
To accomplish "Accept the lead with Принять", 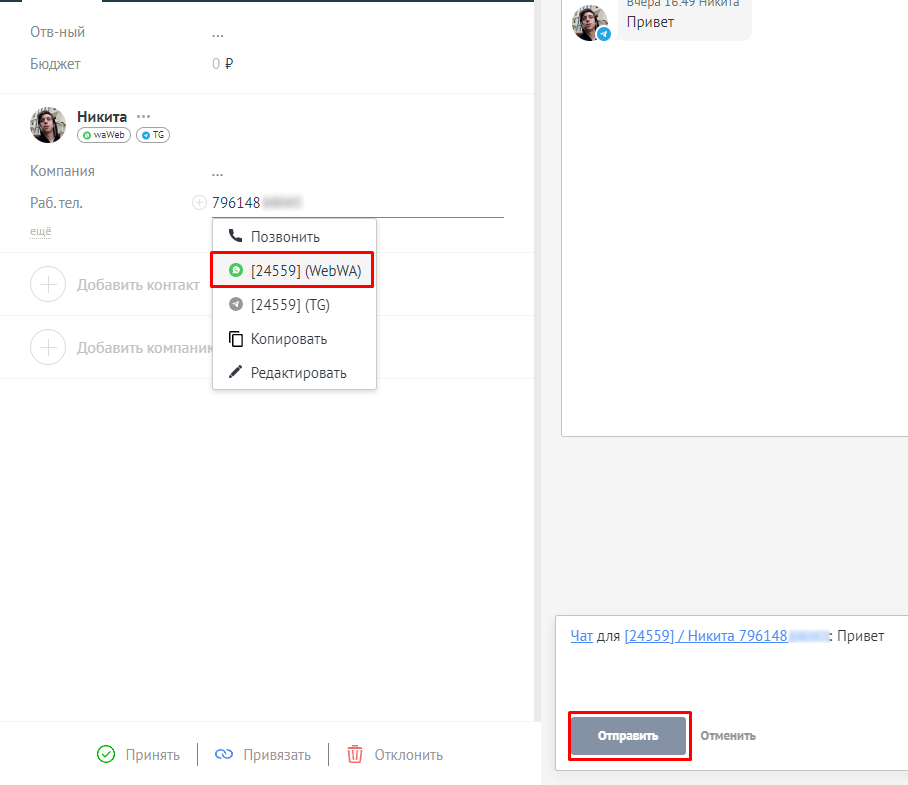I will [139, 755].
